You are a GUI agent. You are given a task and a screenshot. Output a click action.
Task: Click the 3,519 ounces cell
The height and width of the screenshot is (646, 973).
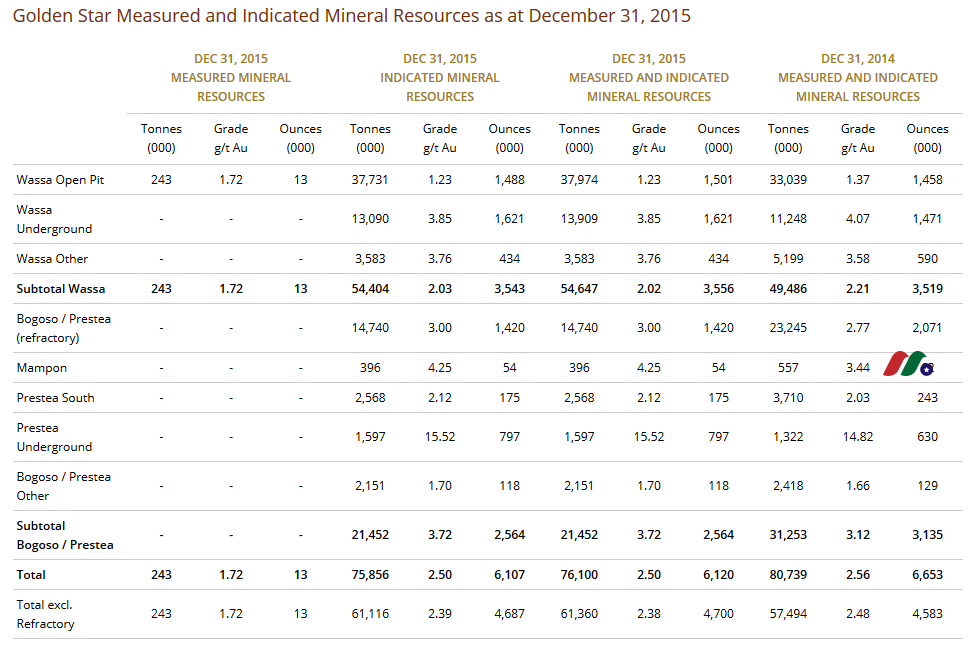[927, 289]
